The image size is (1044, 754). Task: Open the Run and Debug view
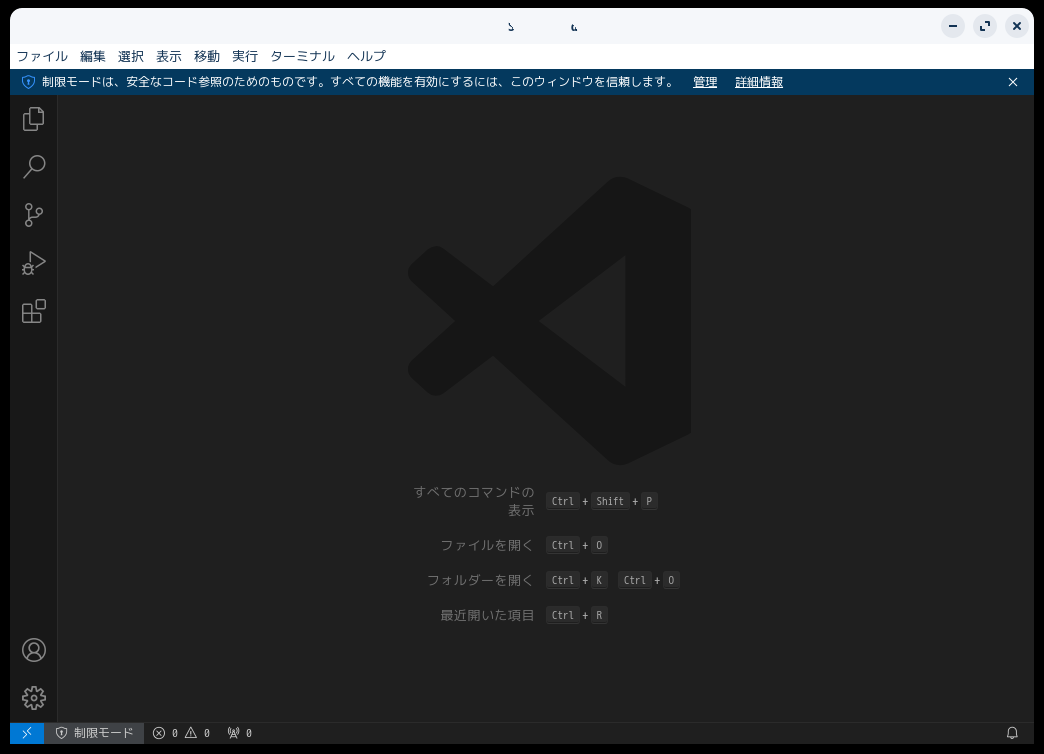[33, 263]
